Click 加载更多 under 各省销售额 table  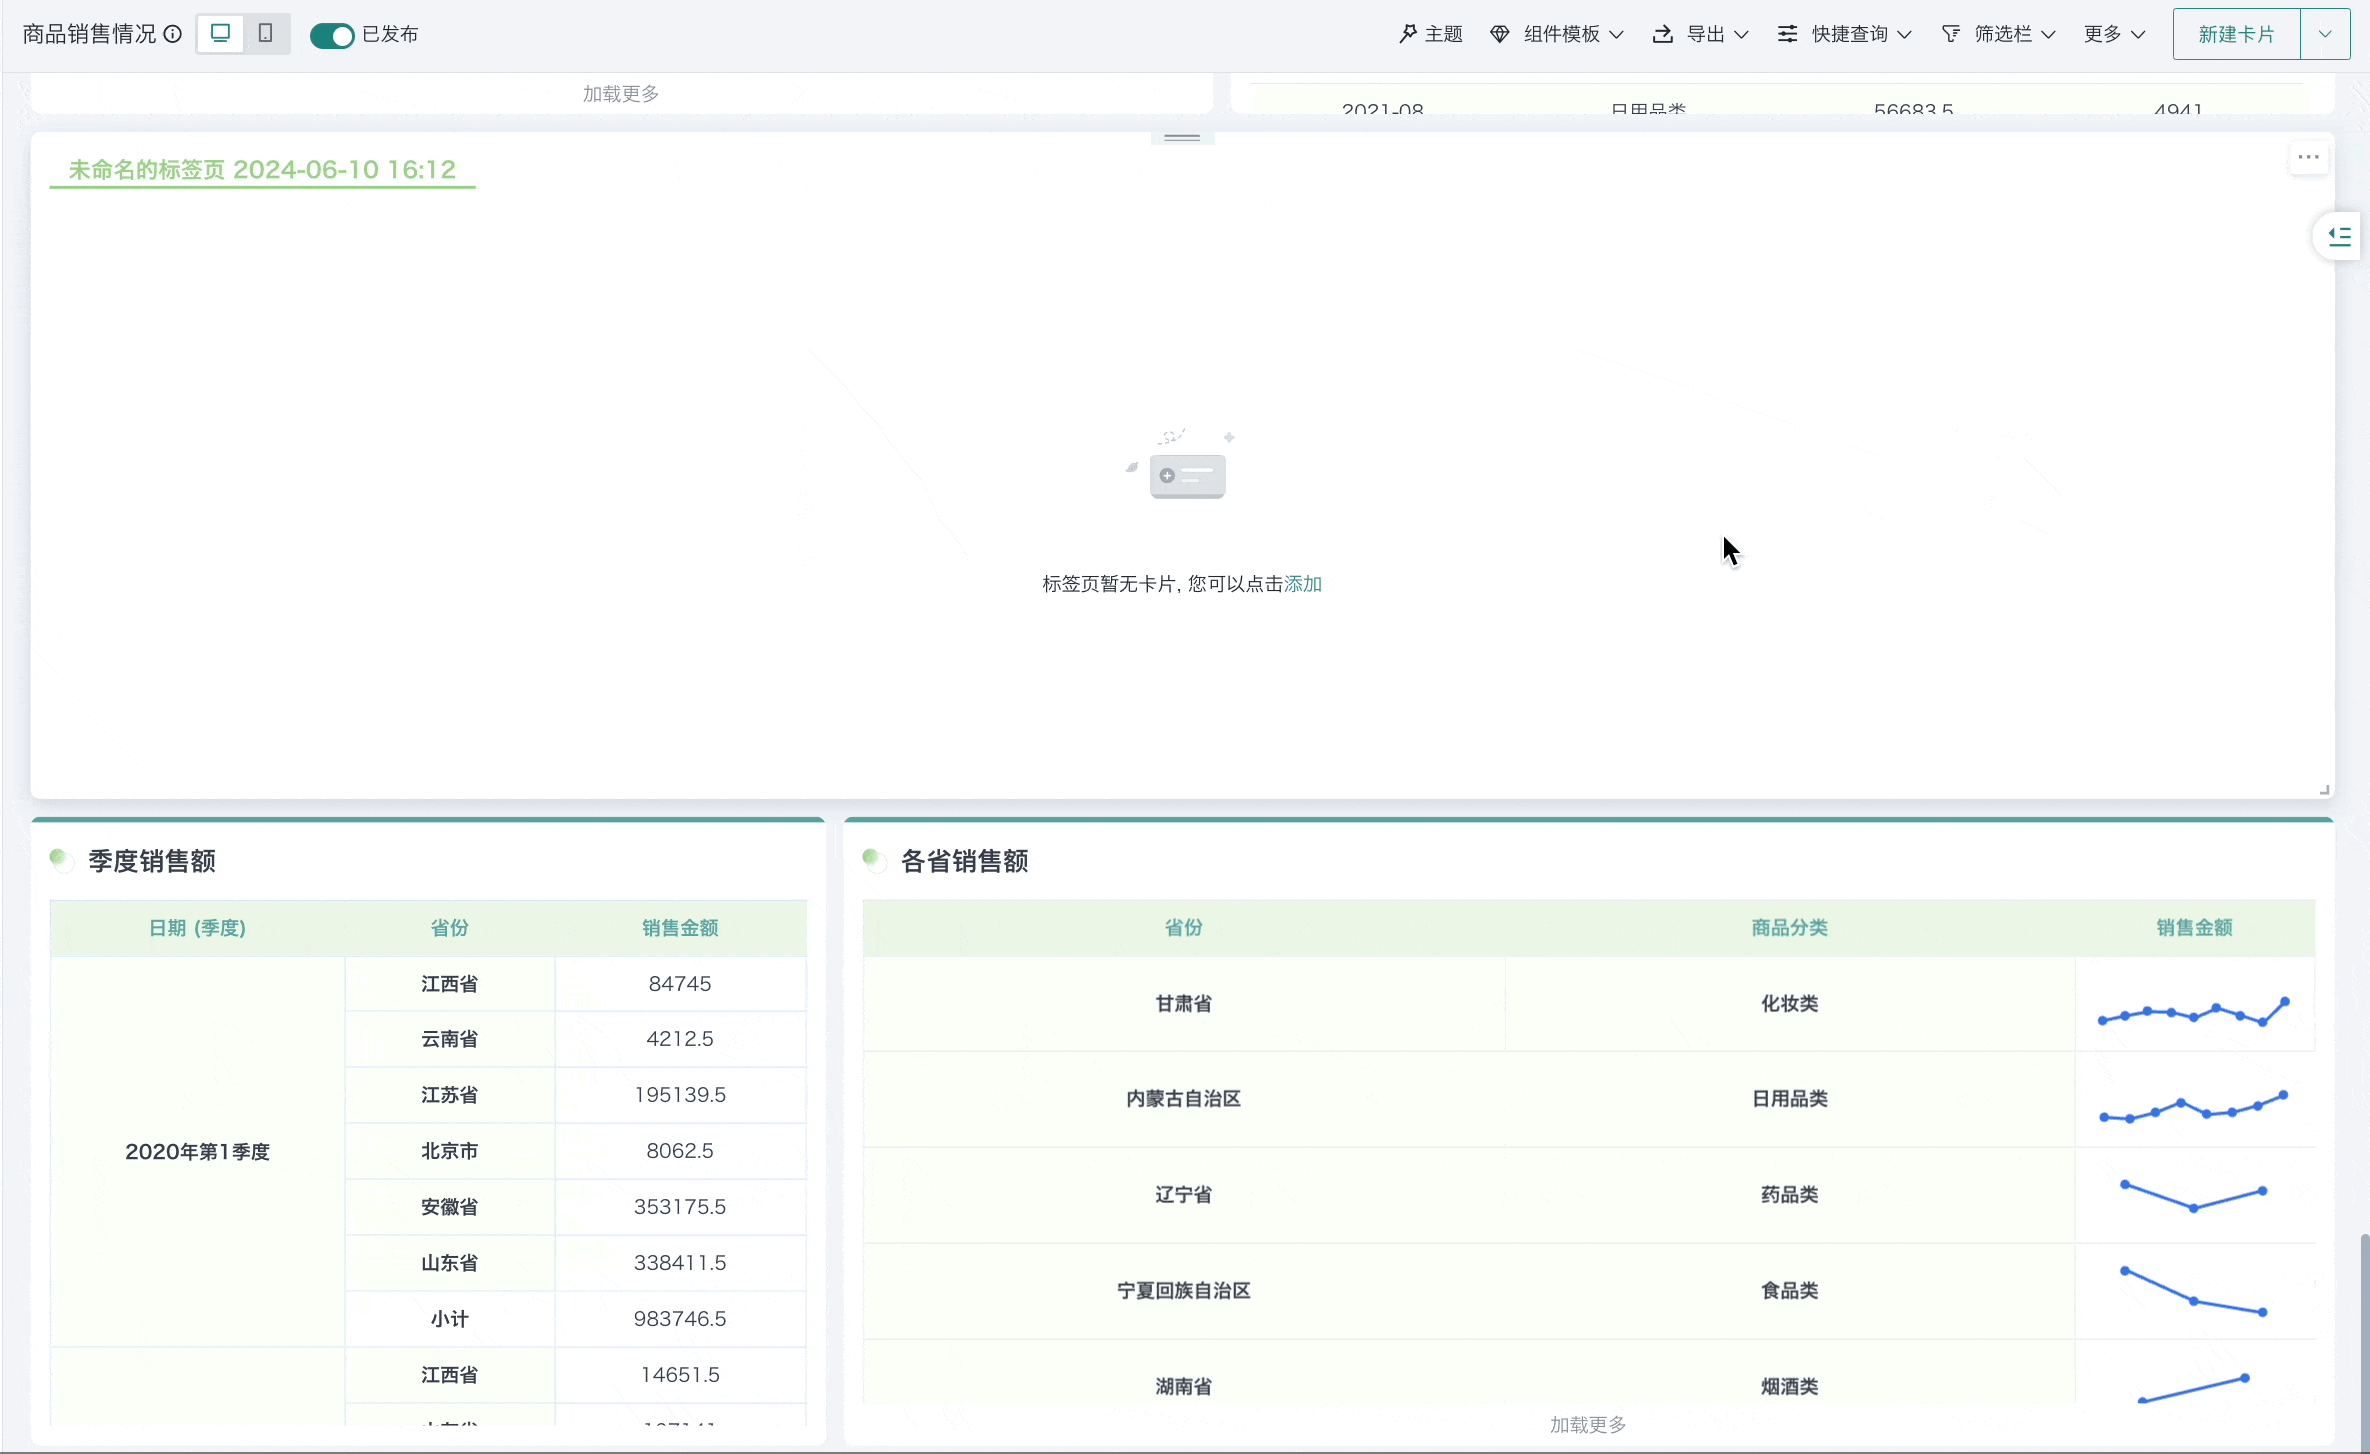pos(1588,1424)
